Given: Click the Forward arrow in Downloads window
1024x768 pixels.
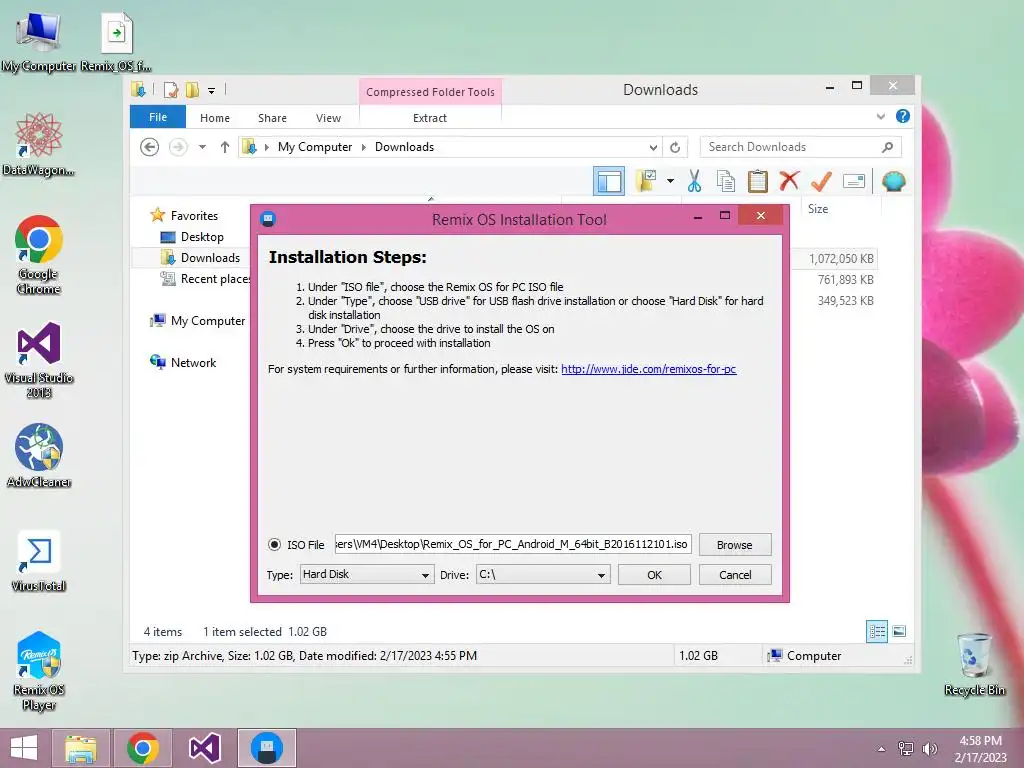Looking at the screenshot, I should pyautogui.click(x=178, y=147).
